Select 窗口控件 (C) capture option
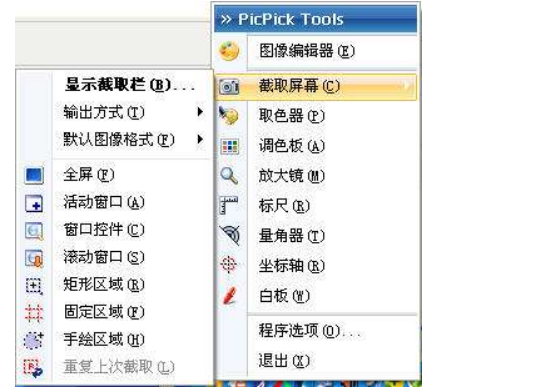Screen dimensions: 544x388 (x=115, y=230)
